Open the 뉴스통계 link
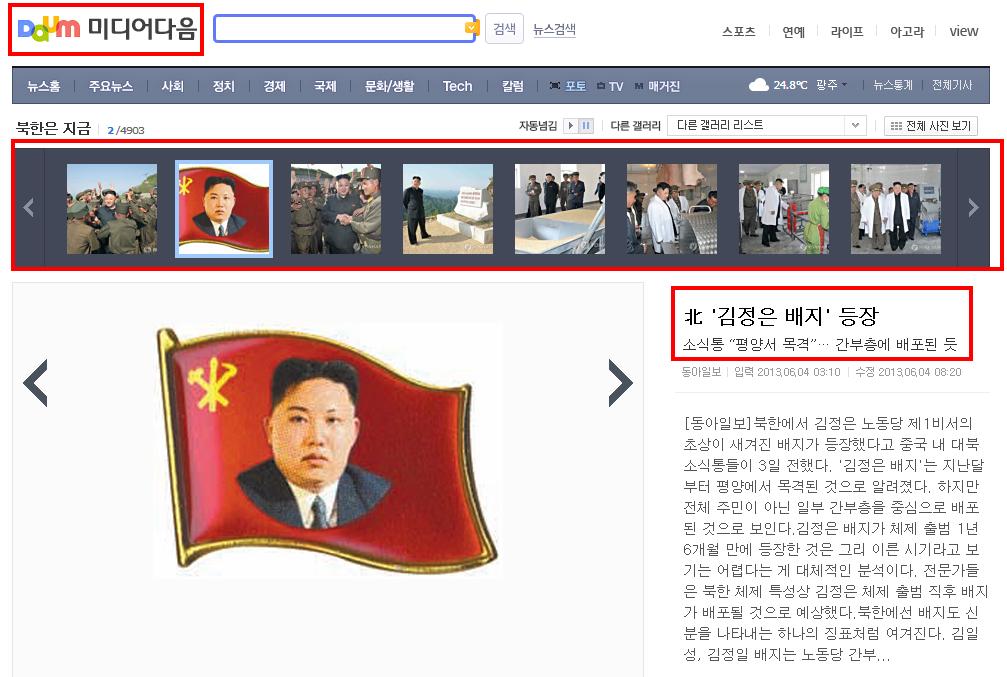Viewport: 1007px width, 677px height. [893, 85]
